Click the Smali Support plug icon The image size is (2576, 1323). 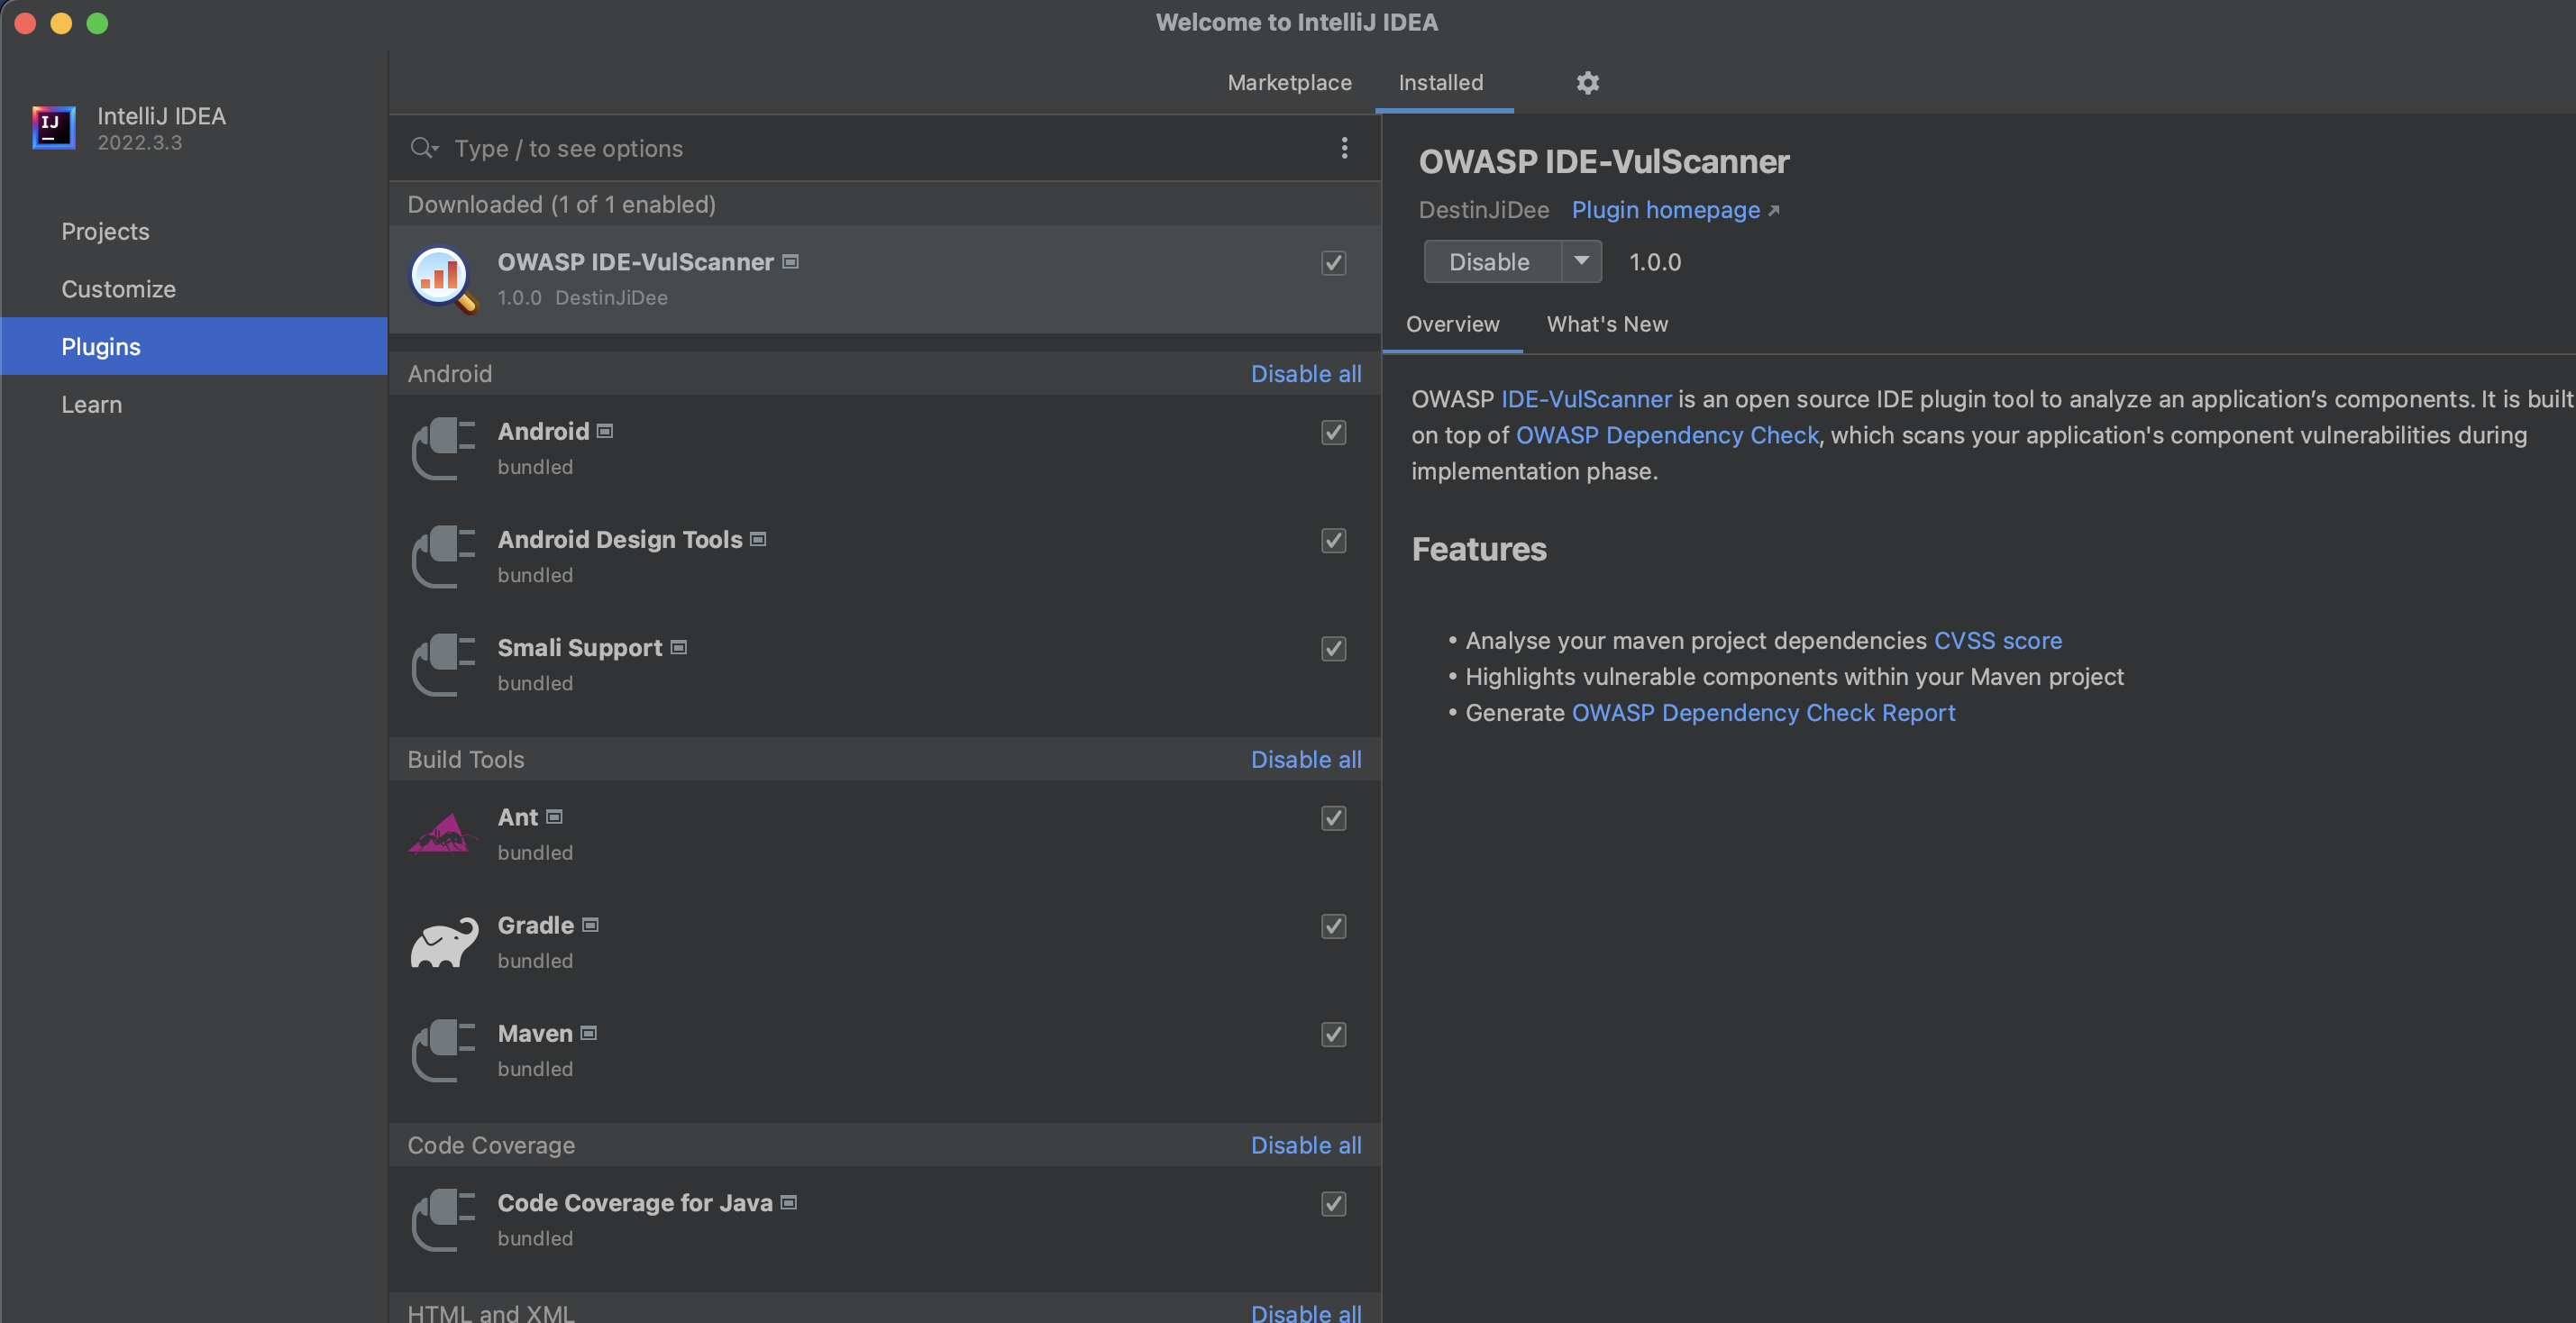[x=443, y=665]
